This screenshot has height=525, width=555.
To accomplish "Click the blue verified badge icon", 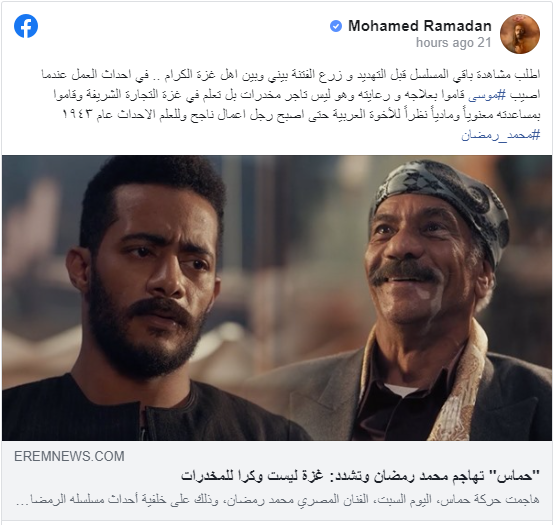I will (x=336, y=26).
